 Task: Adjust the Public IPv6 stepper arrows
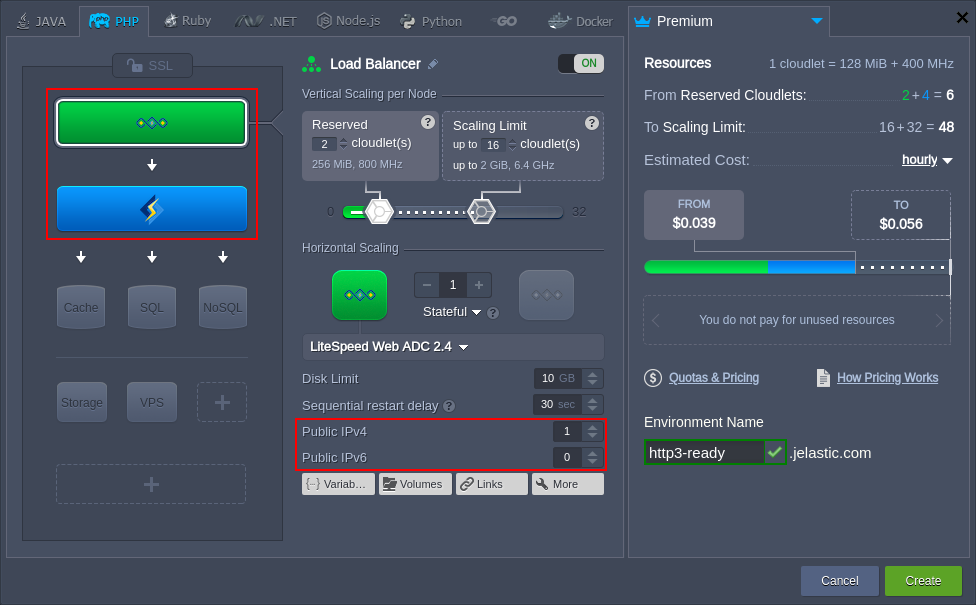coord(593,457)
